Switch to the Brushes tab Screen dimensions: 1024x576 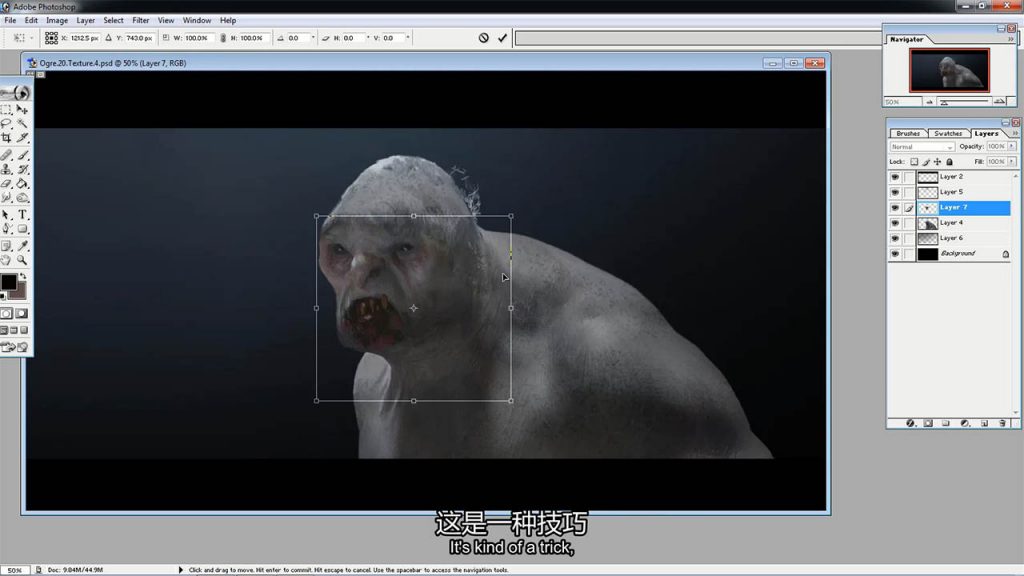pos(908,133)
